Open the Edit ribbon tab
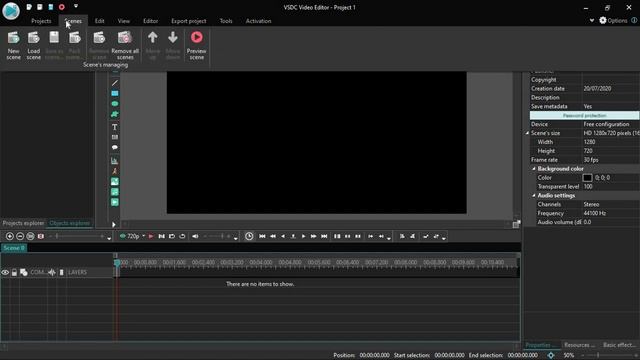 point(100,21)
